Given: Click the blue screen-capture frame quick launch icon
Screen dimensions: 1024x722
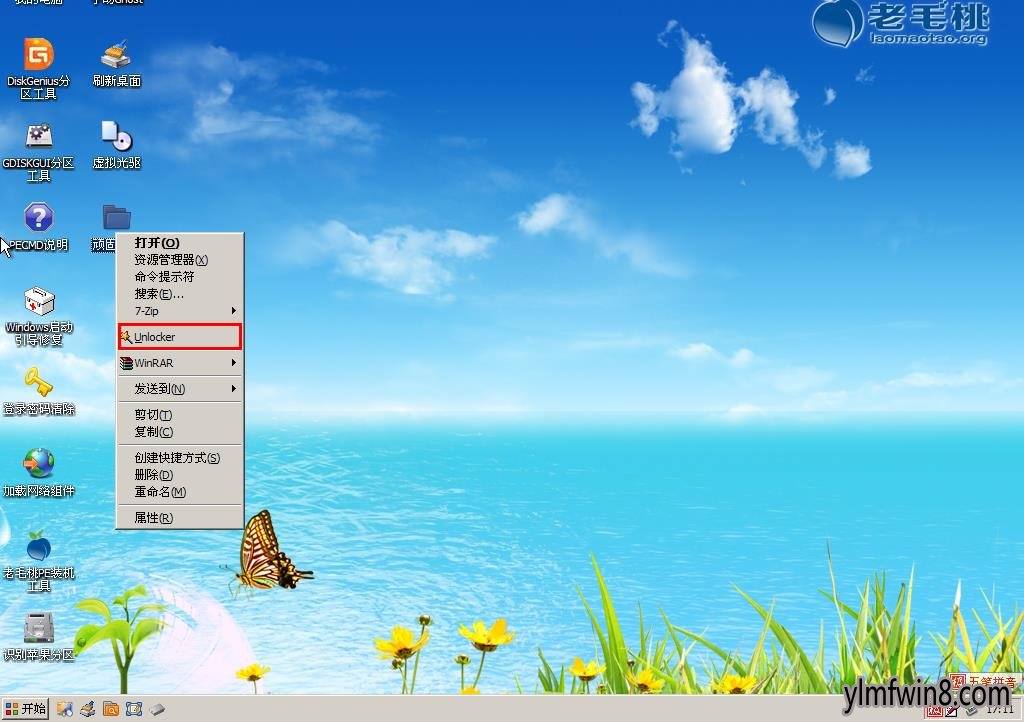Looking at the screenshot, I should [134, 709].
